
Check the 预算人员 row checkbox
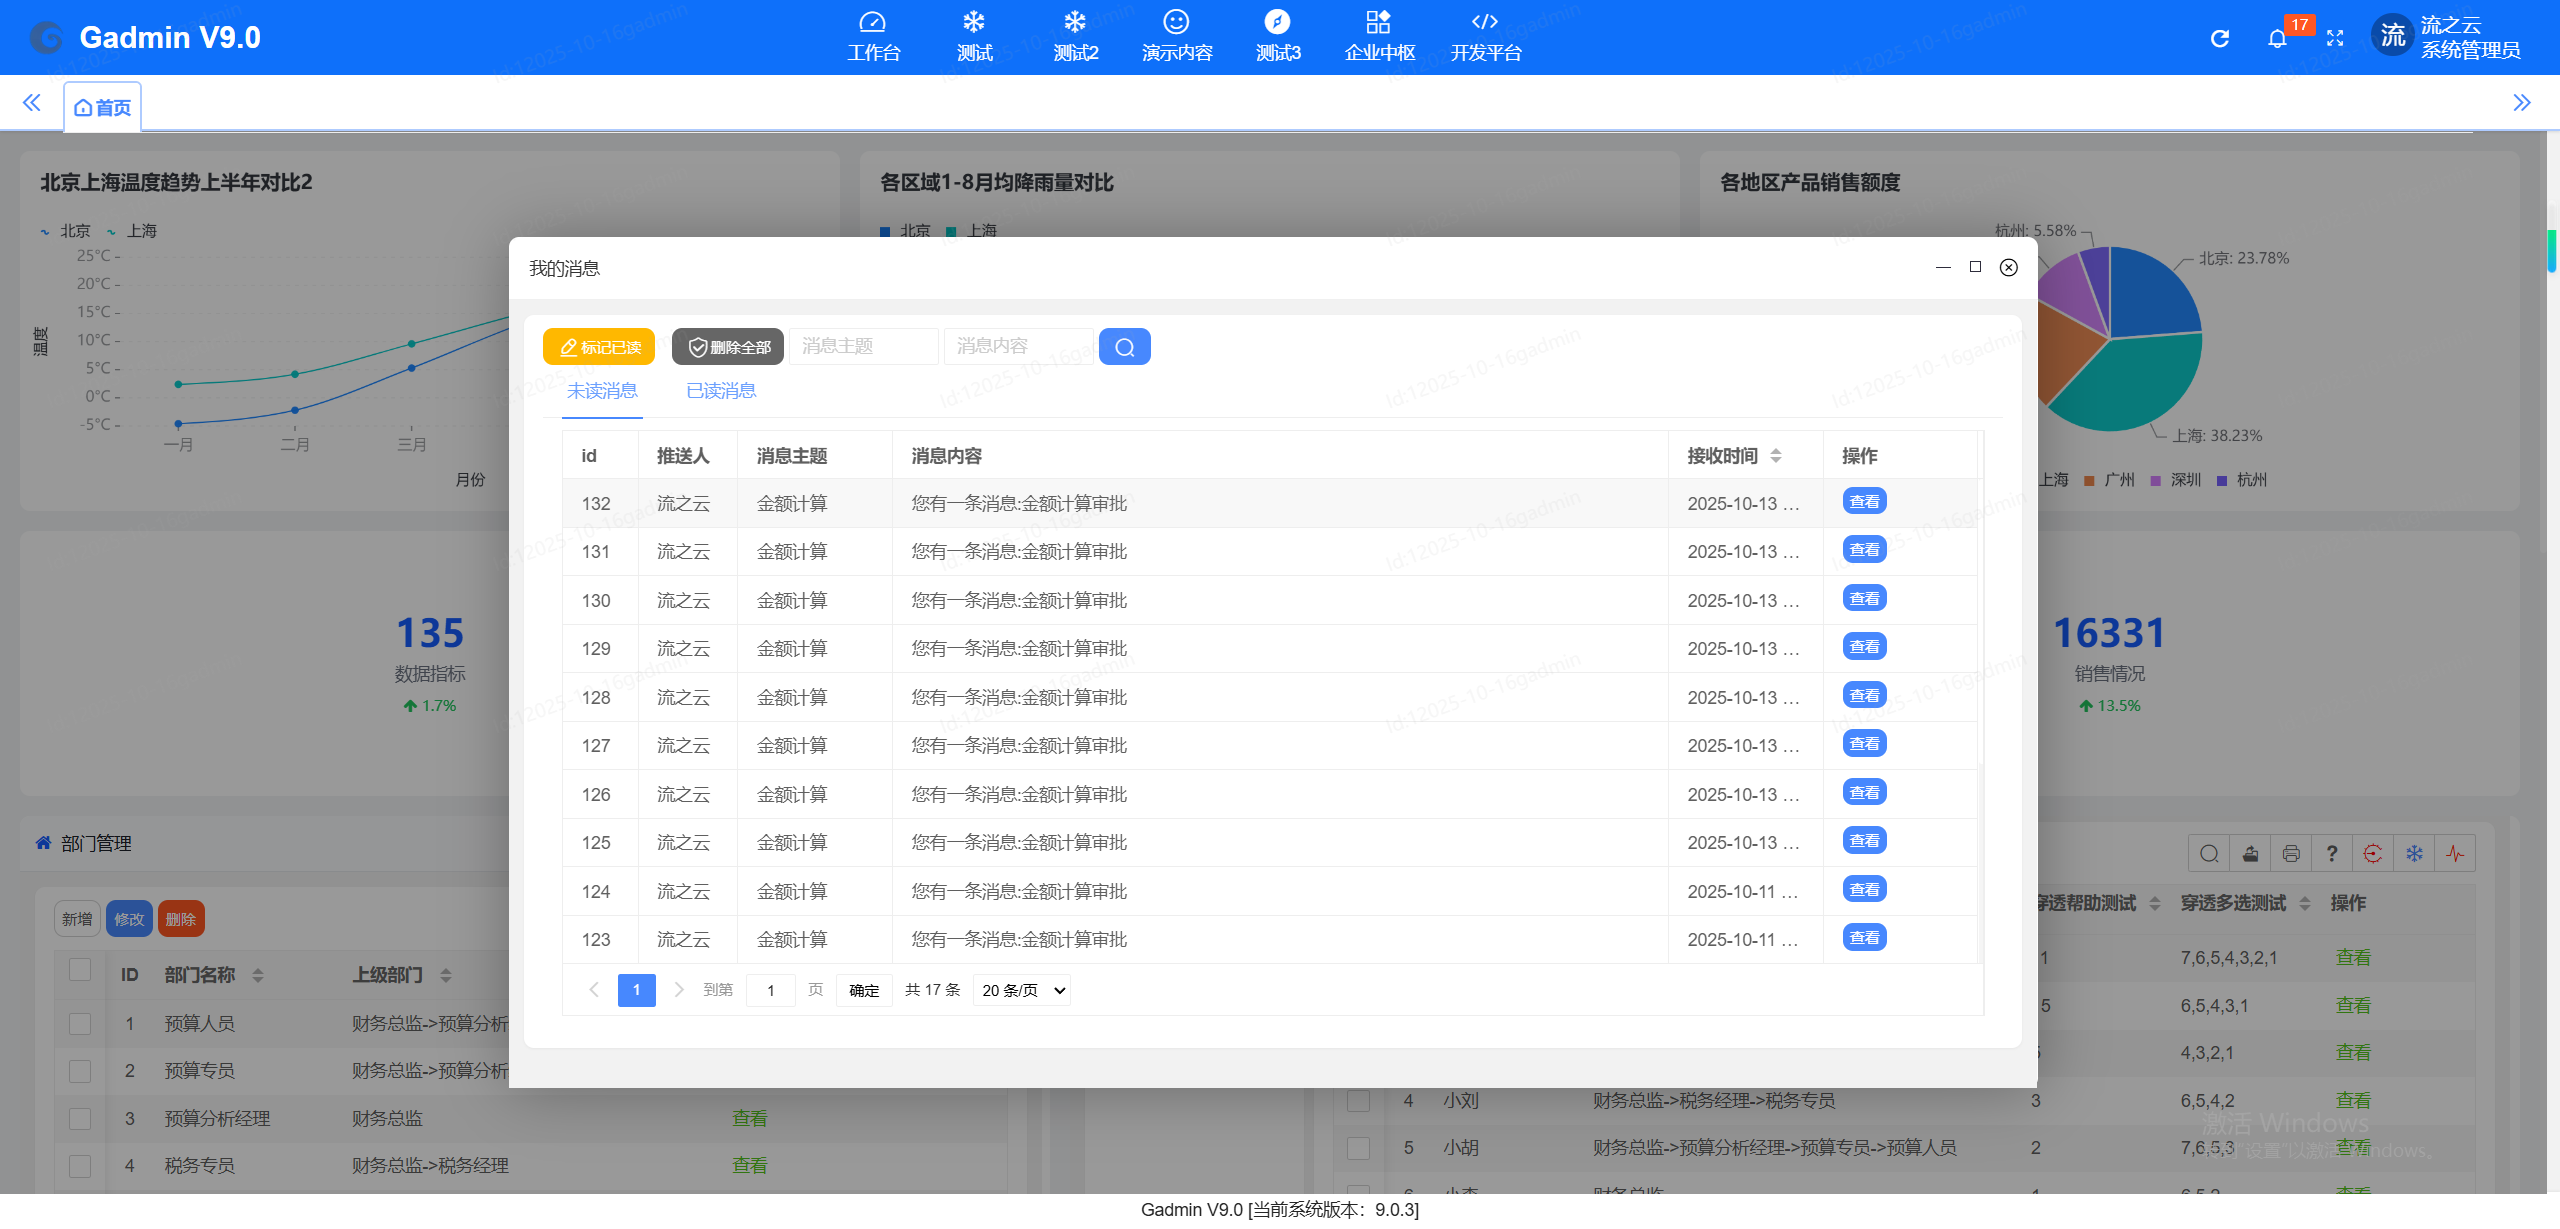tap(80, 1024)
